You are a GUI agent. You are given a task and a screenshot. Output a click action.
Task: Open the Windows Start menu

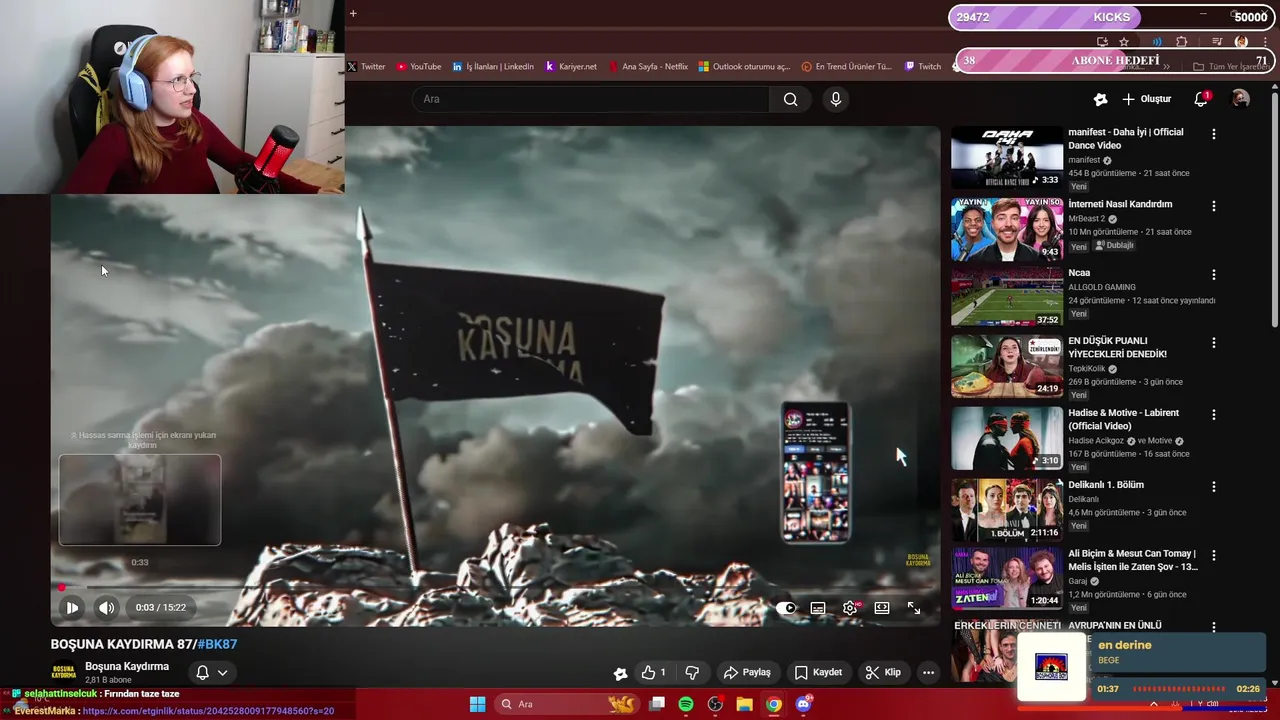point(477,704)
